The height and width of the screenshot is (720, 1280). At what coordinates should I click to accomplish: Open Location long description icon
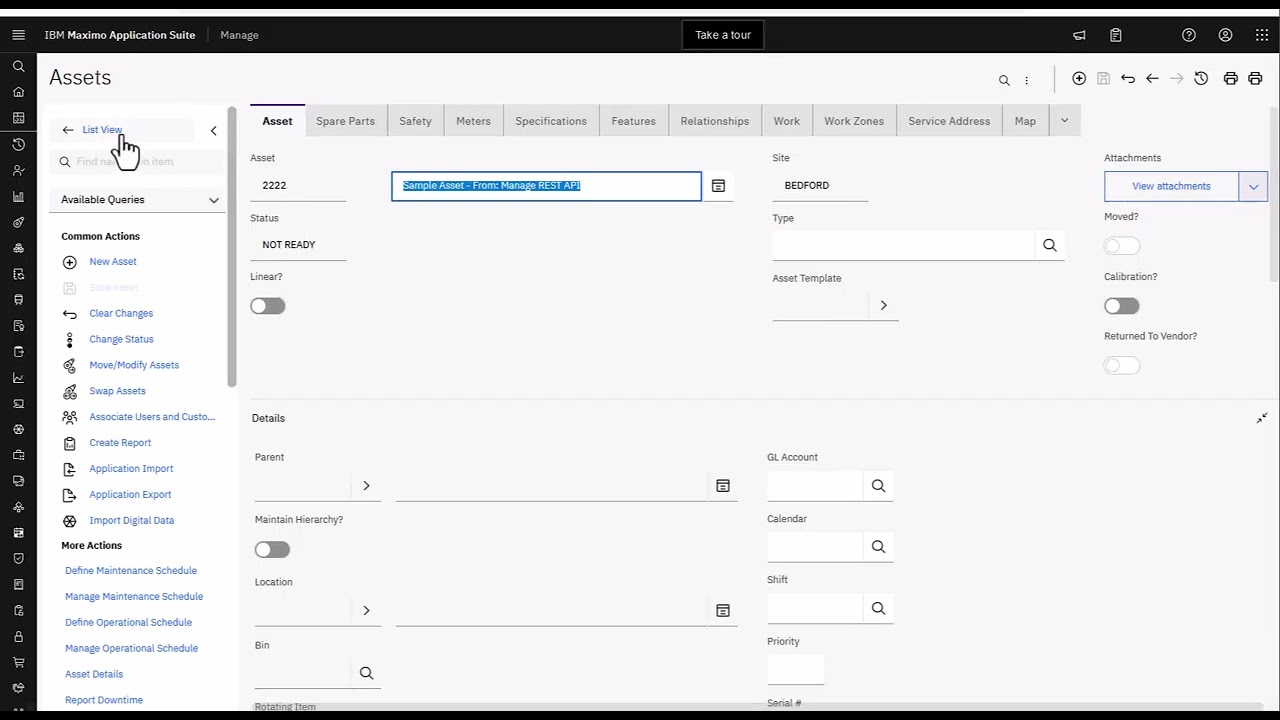(x=723, y=610)
